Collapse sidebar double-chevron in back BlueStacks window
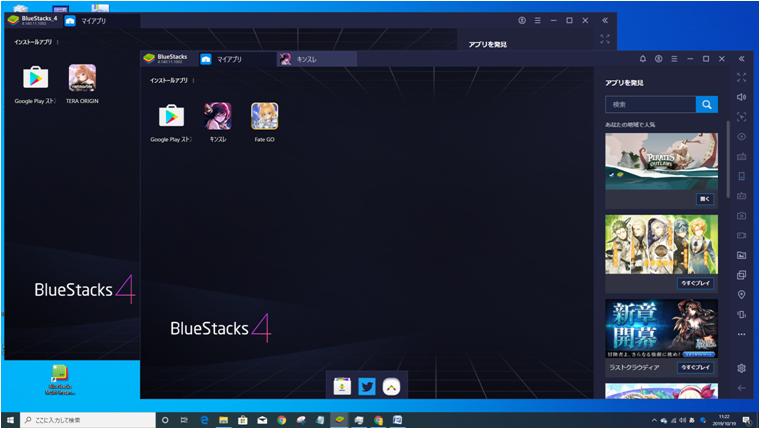 605,20
